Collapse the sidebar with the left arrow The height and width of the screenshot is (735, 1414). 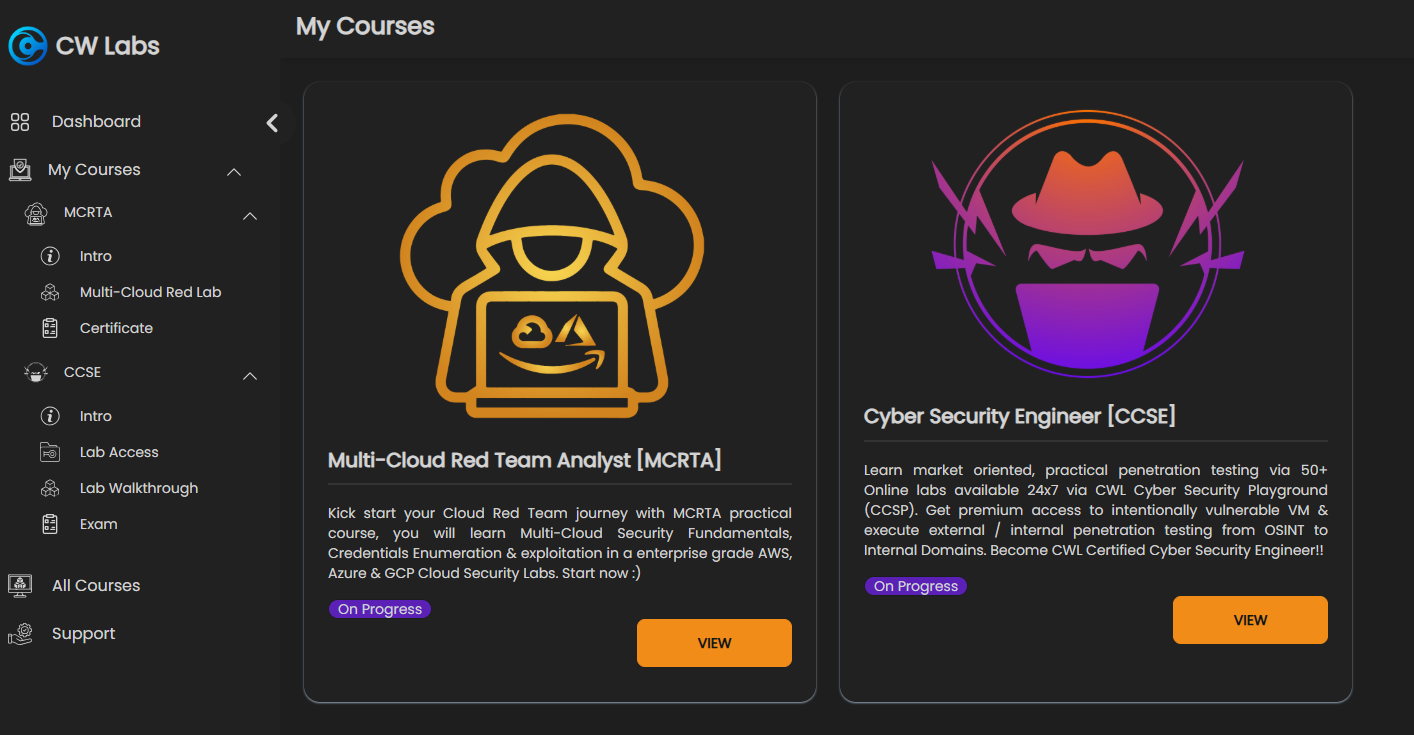click(x=272, y=123)
